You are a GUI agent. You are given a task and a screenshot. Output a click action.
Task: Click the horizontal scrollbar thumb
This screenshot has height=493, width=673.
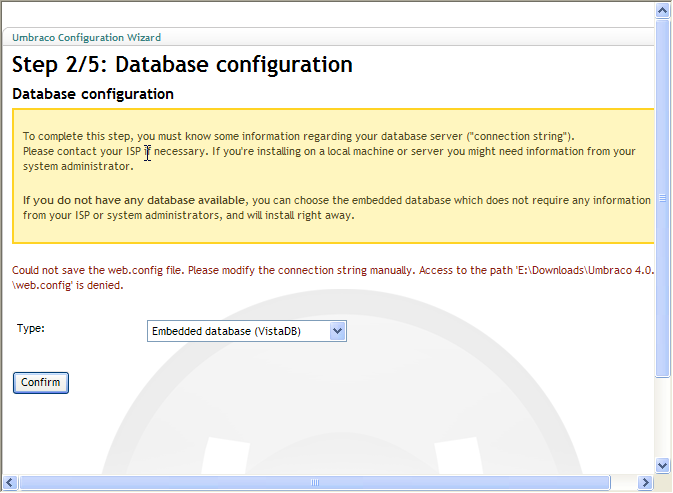point(315,483)
